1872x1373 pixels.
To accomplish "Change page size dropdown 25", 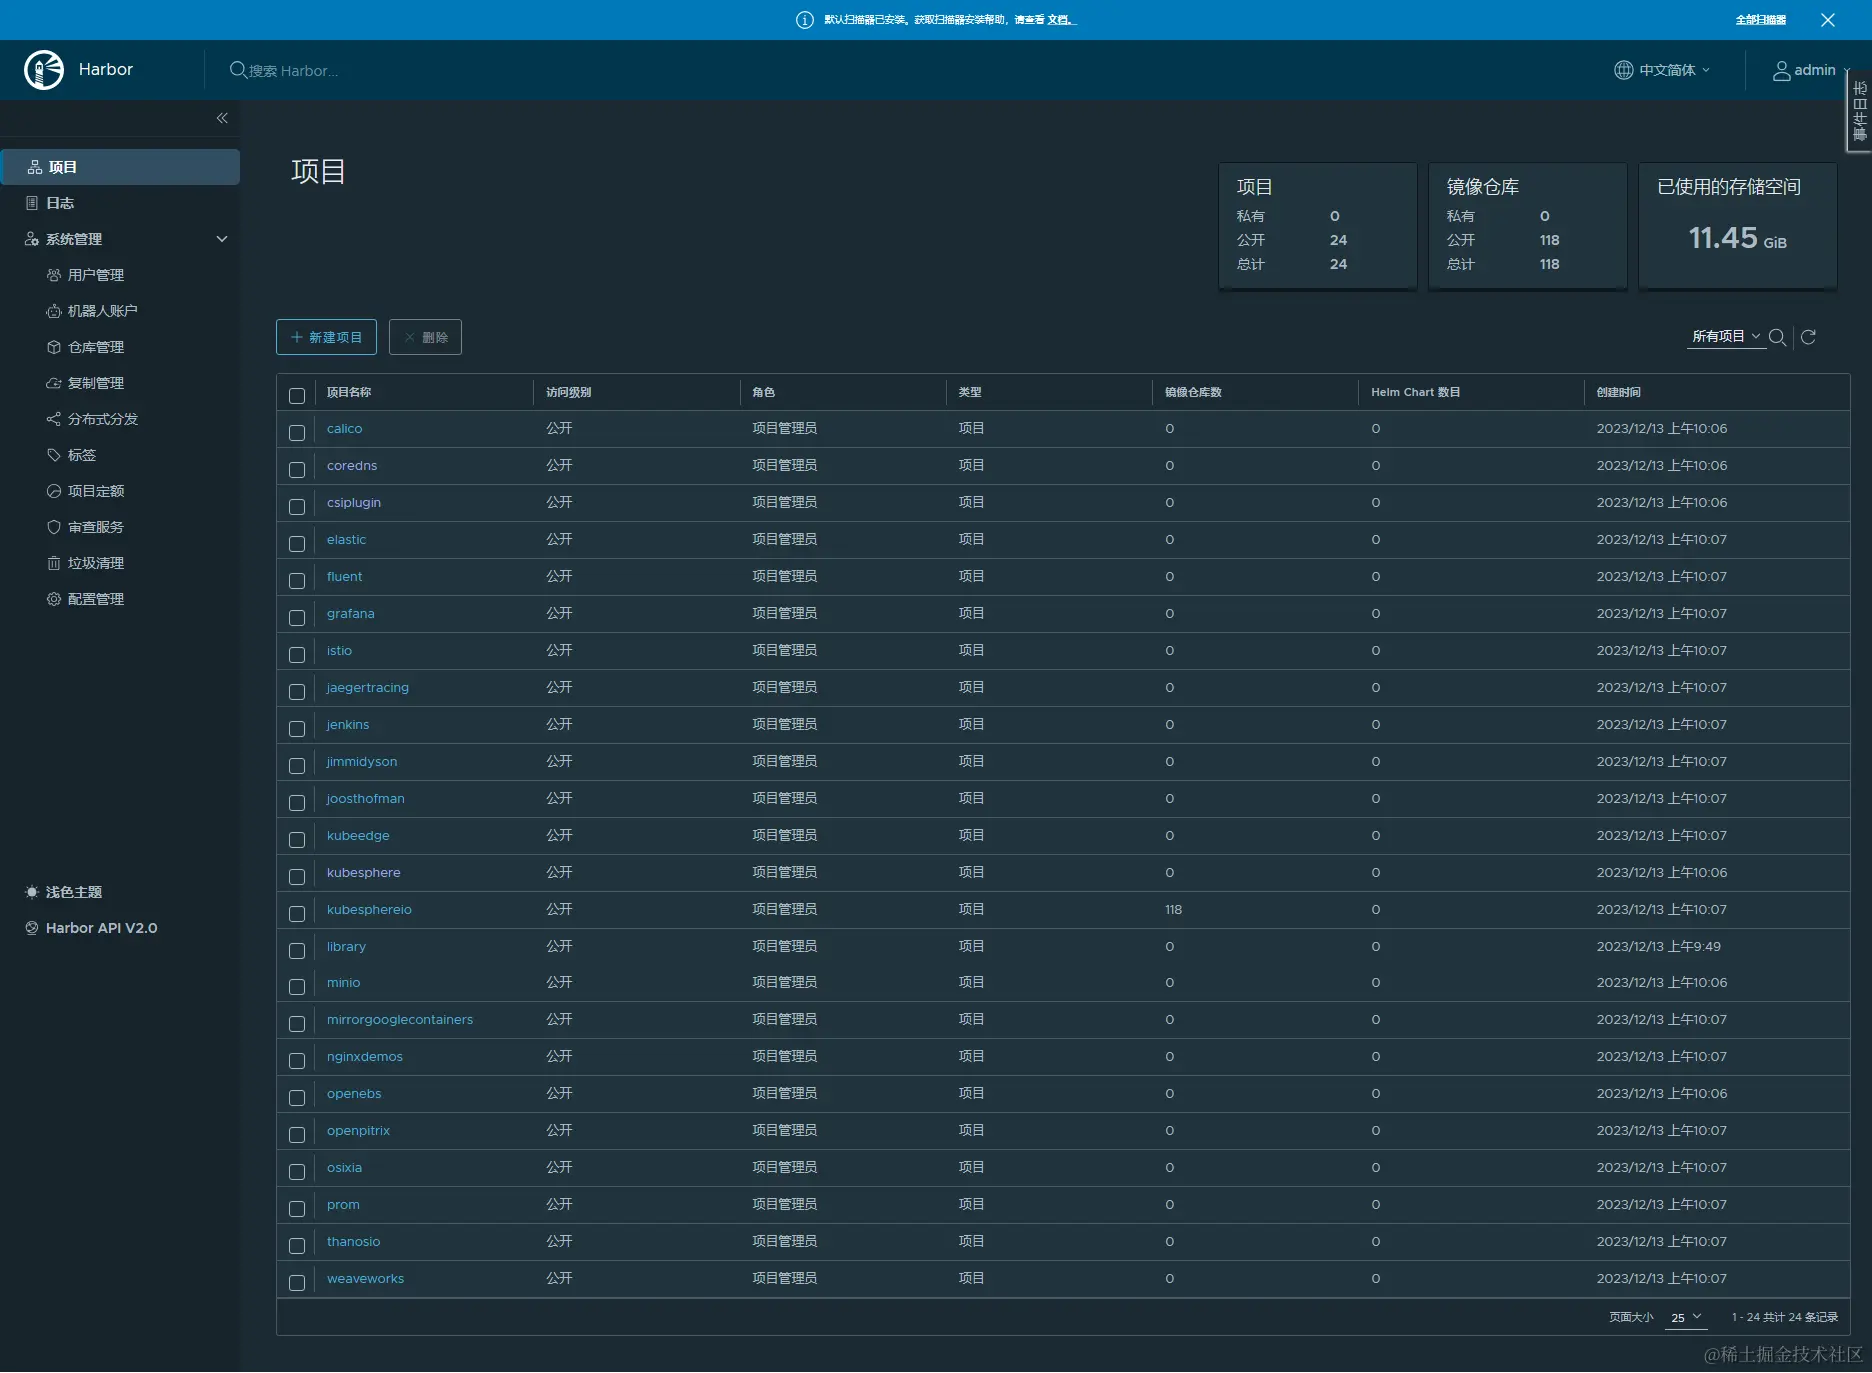I will point(1686,1318).
